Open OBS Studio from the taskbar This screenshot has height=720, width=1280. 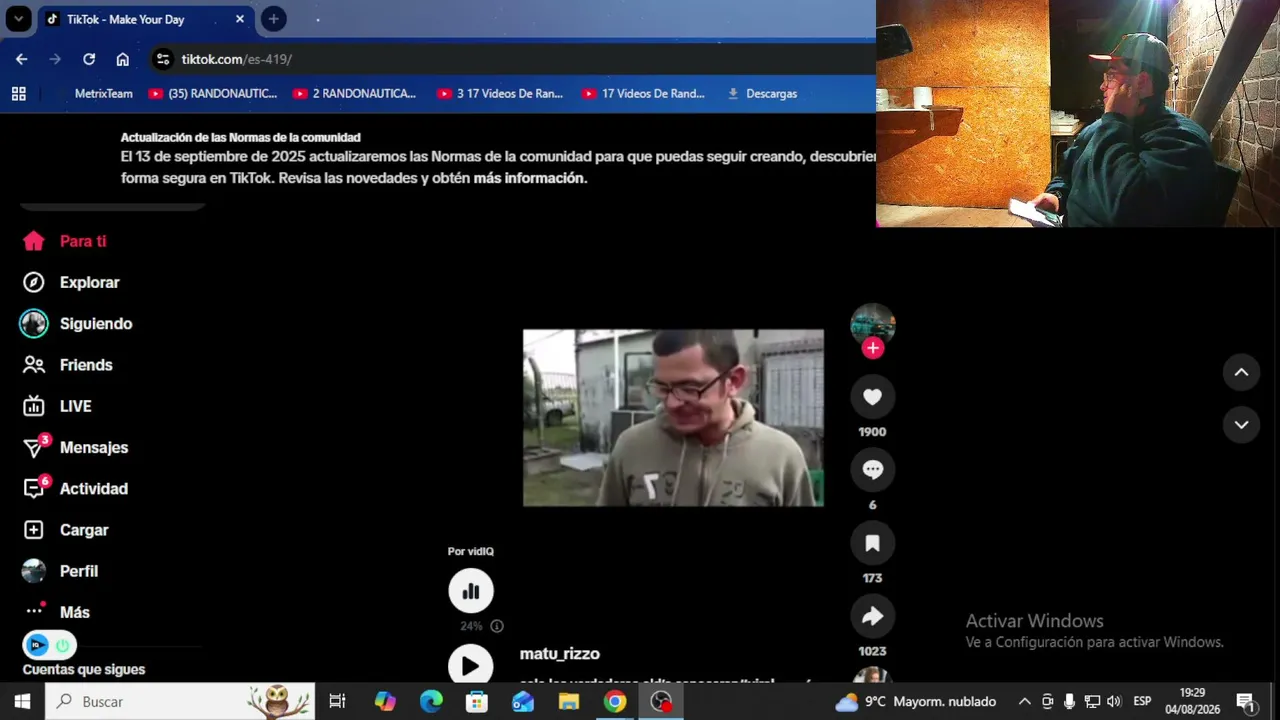pos(661,702)
